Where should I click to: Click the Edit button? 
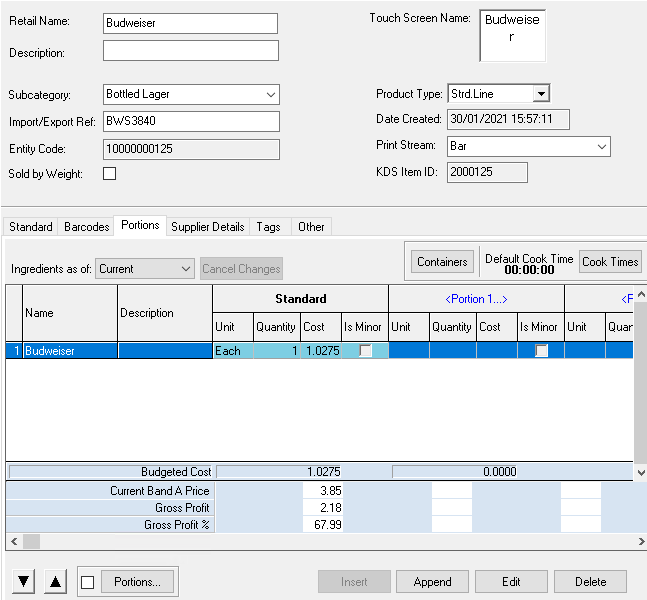point(511,582)
